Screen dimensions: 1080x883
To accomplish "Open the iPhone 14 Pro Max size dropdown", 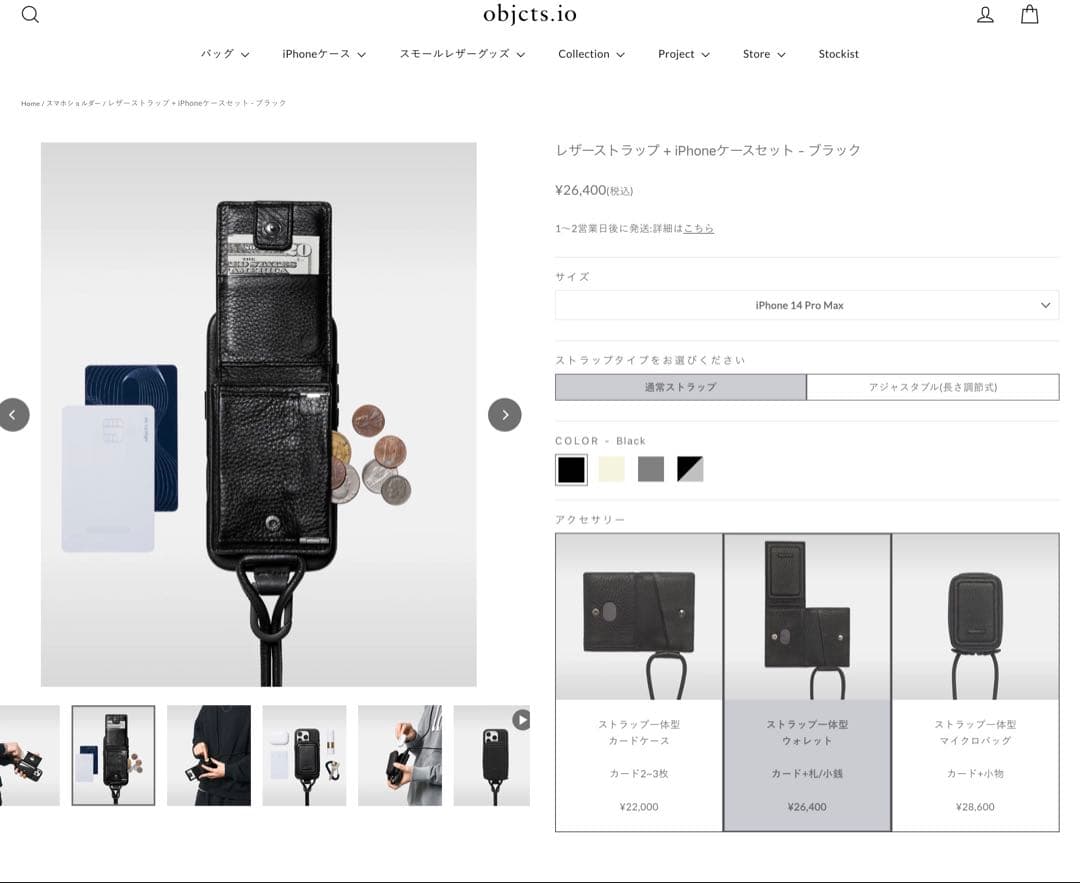I will click(x=807, y=305).
